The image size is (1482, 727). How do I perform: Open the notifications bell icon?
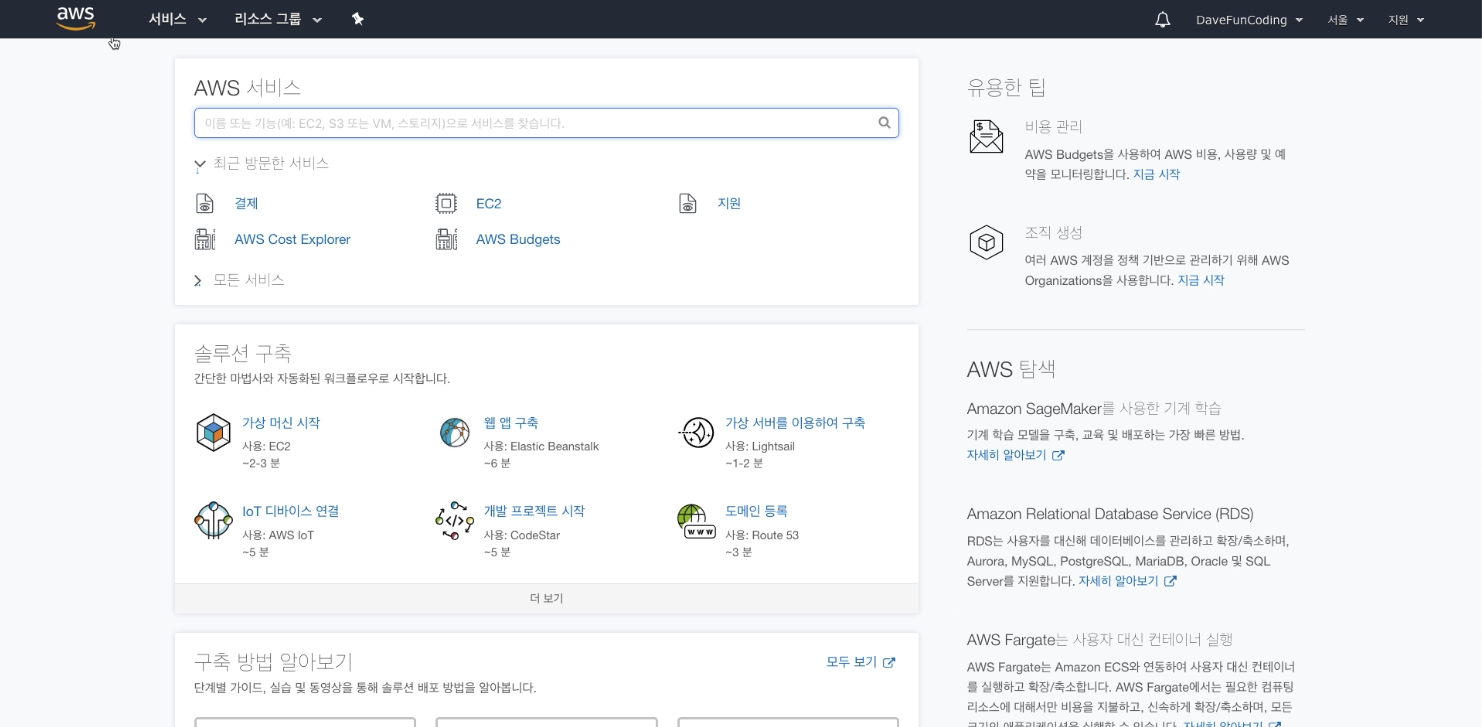click(x=1162, y=20)
